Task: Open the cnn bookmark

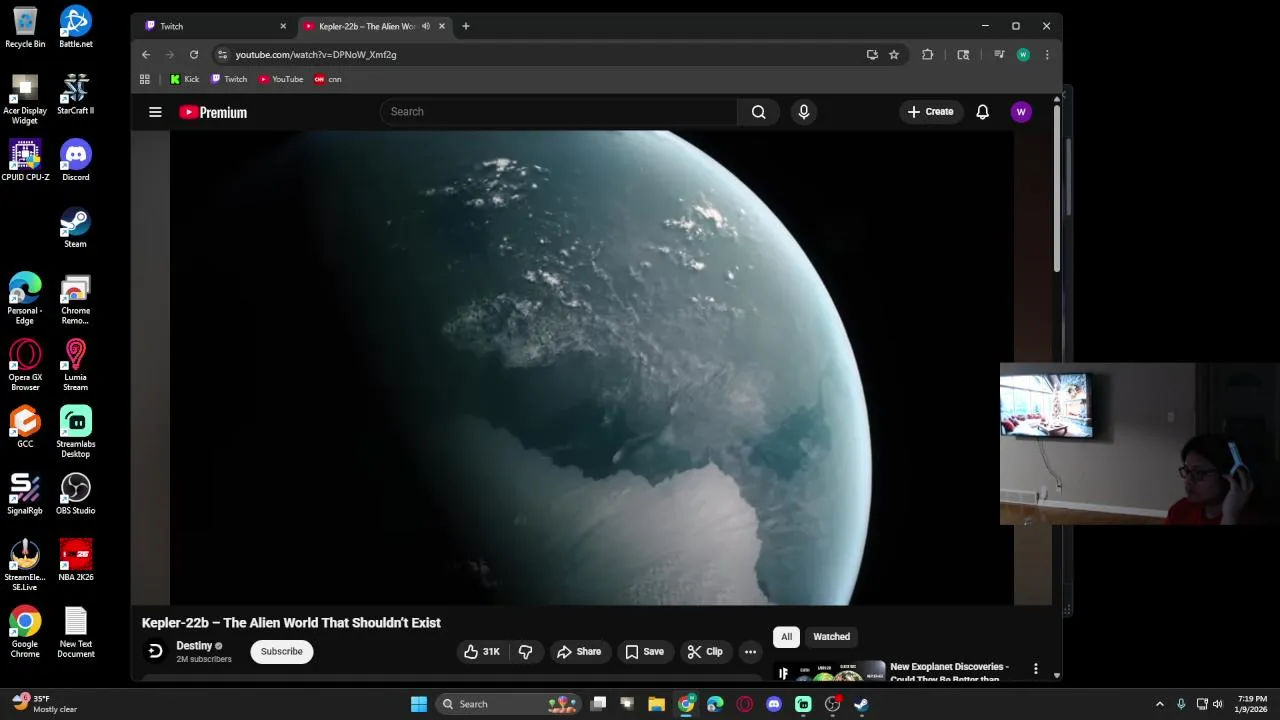Action: click(328, 79)
